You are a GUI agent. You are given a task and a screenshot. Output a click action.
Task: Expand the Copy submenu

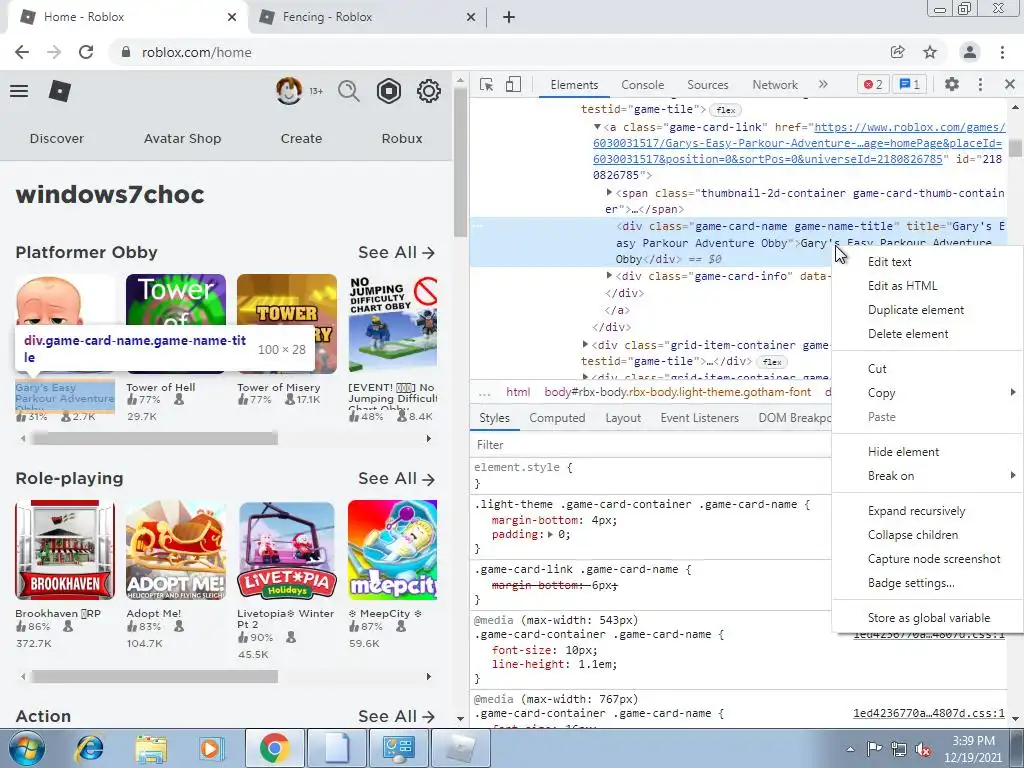927,393
